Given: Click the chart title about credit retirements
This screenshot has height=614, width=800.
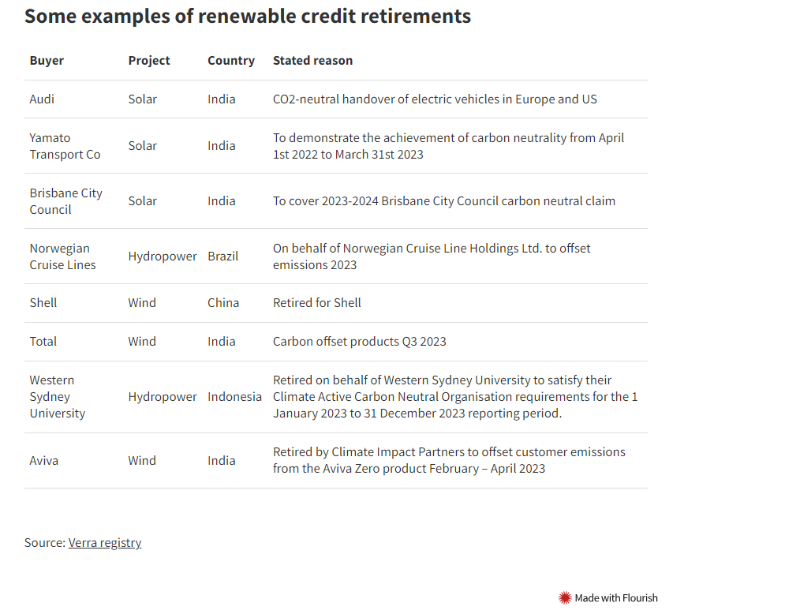Looking at the screenshot, I should click(x=247, y=16).
